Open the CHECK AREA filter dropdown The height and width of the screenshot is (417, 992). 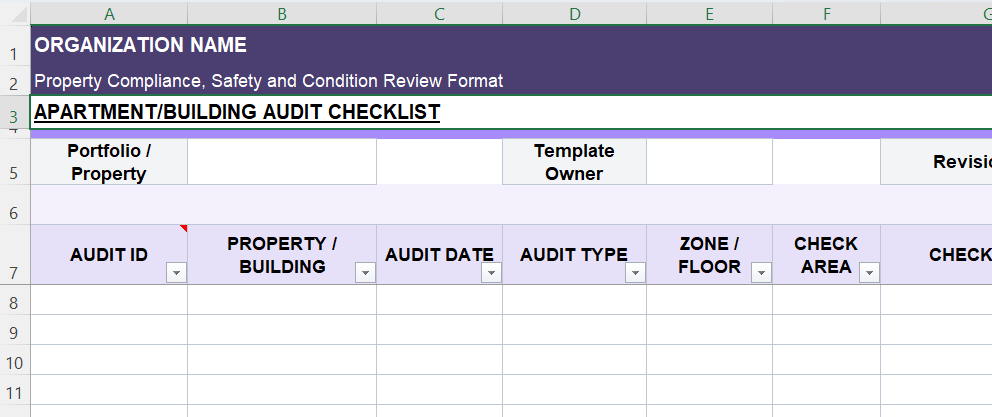(869, 274)
